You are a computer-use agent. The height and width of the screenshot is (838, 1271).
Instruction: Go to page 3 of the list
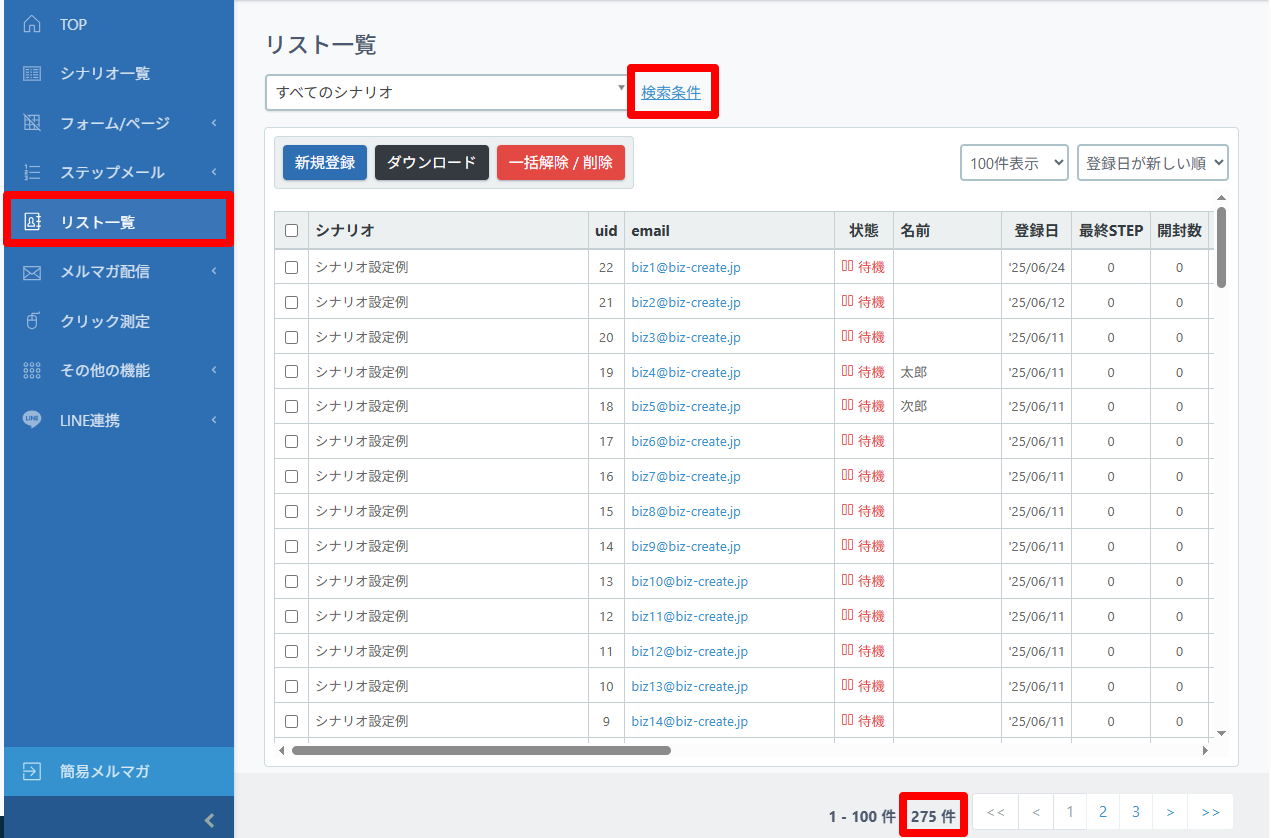1136,812
